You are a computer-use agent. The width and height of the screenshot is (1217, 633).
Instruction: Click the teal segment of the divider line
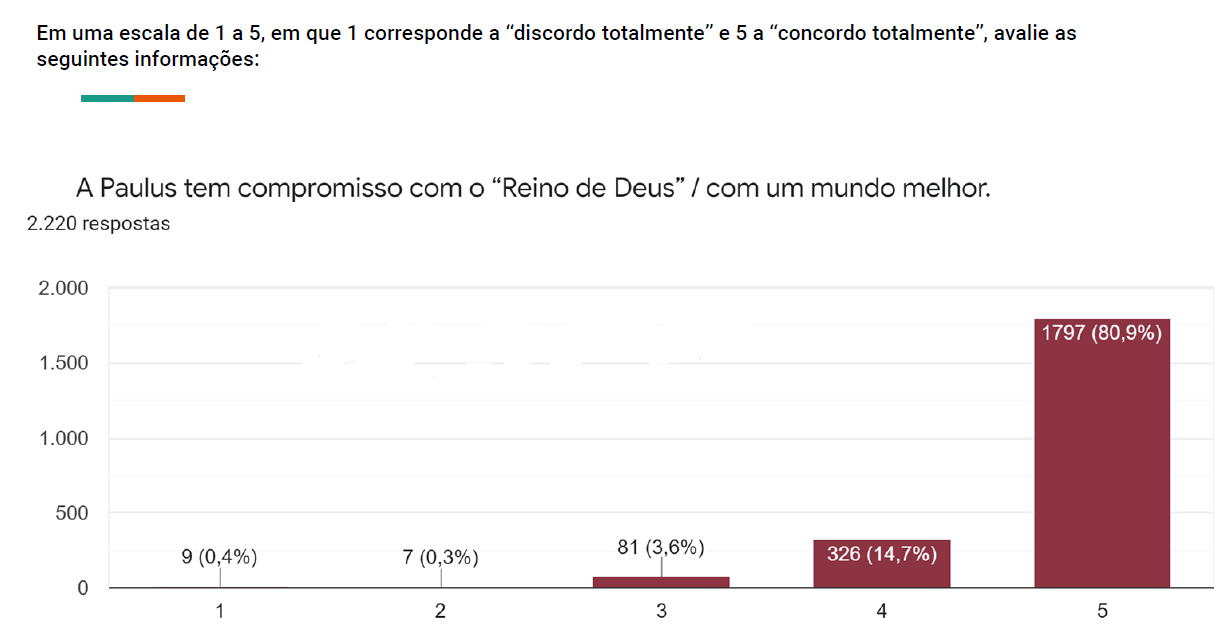107,98
